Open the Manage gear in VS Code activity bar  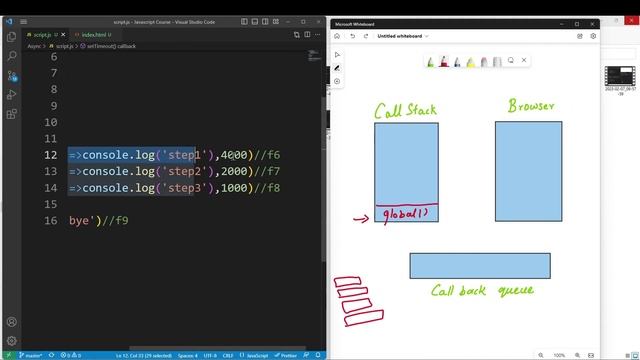pyautogui.click(x=12, y=341)
